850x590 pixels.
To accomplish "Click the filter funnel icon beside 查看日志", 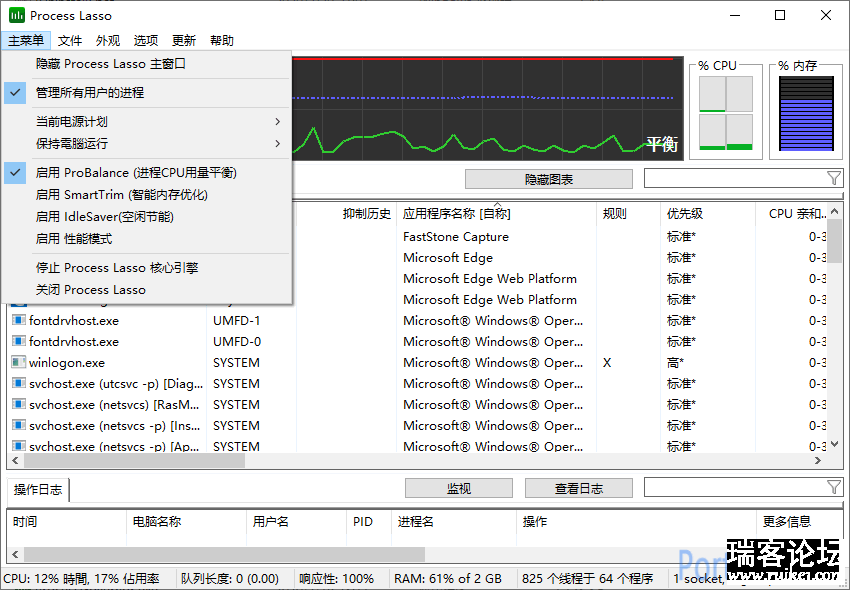I will [834, 487].
